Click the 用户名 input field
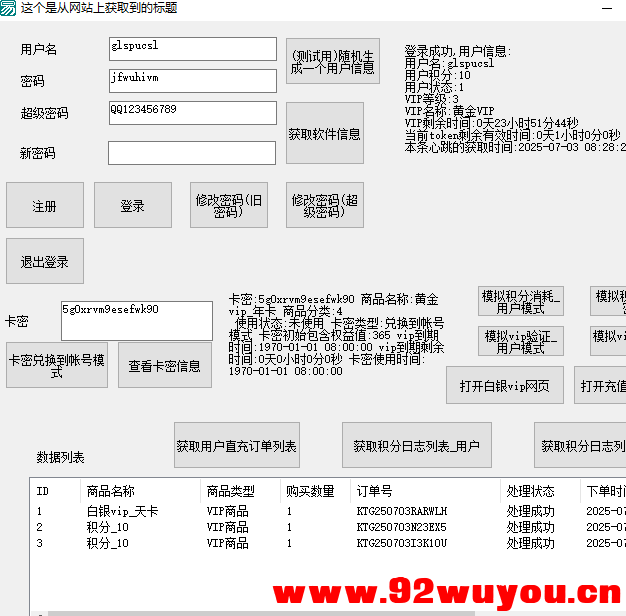The width and height of the screenshot is (626, 616). (x=192, y=49)
